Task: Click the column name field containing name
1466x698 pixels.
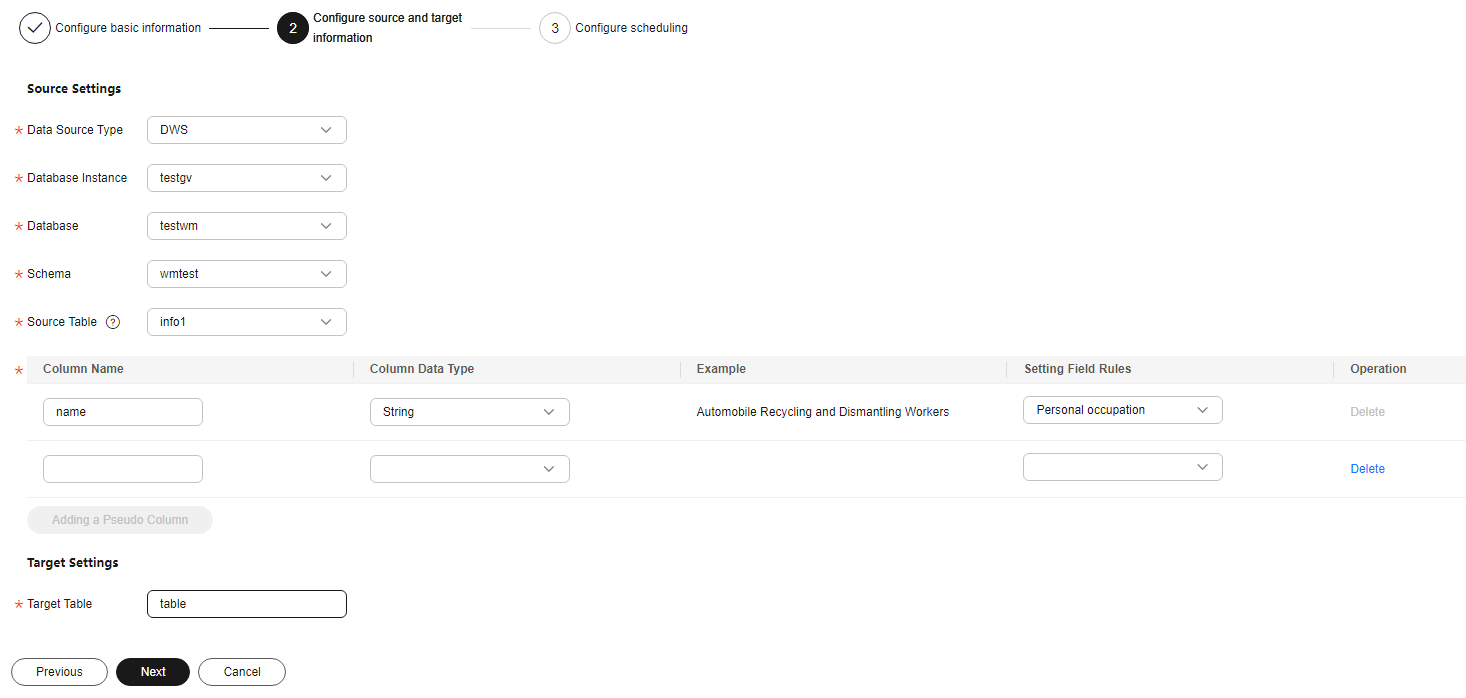Action: (x=123, y=412)
